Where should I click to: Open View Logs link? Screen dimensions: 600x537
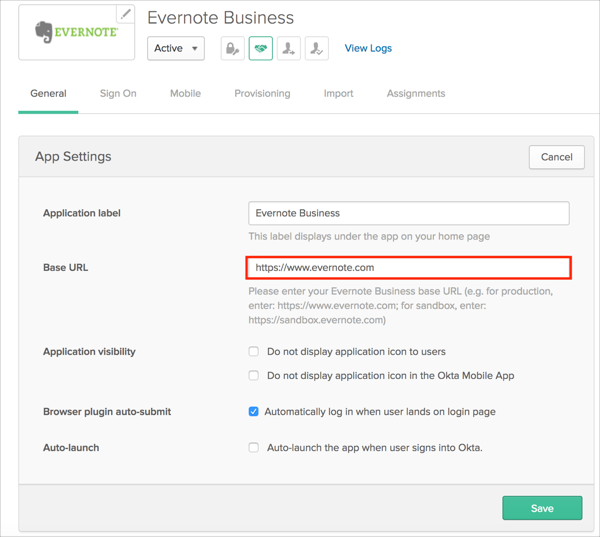[368, 48]
